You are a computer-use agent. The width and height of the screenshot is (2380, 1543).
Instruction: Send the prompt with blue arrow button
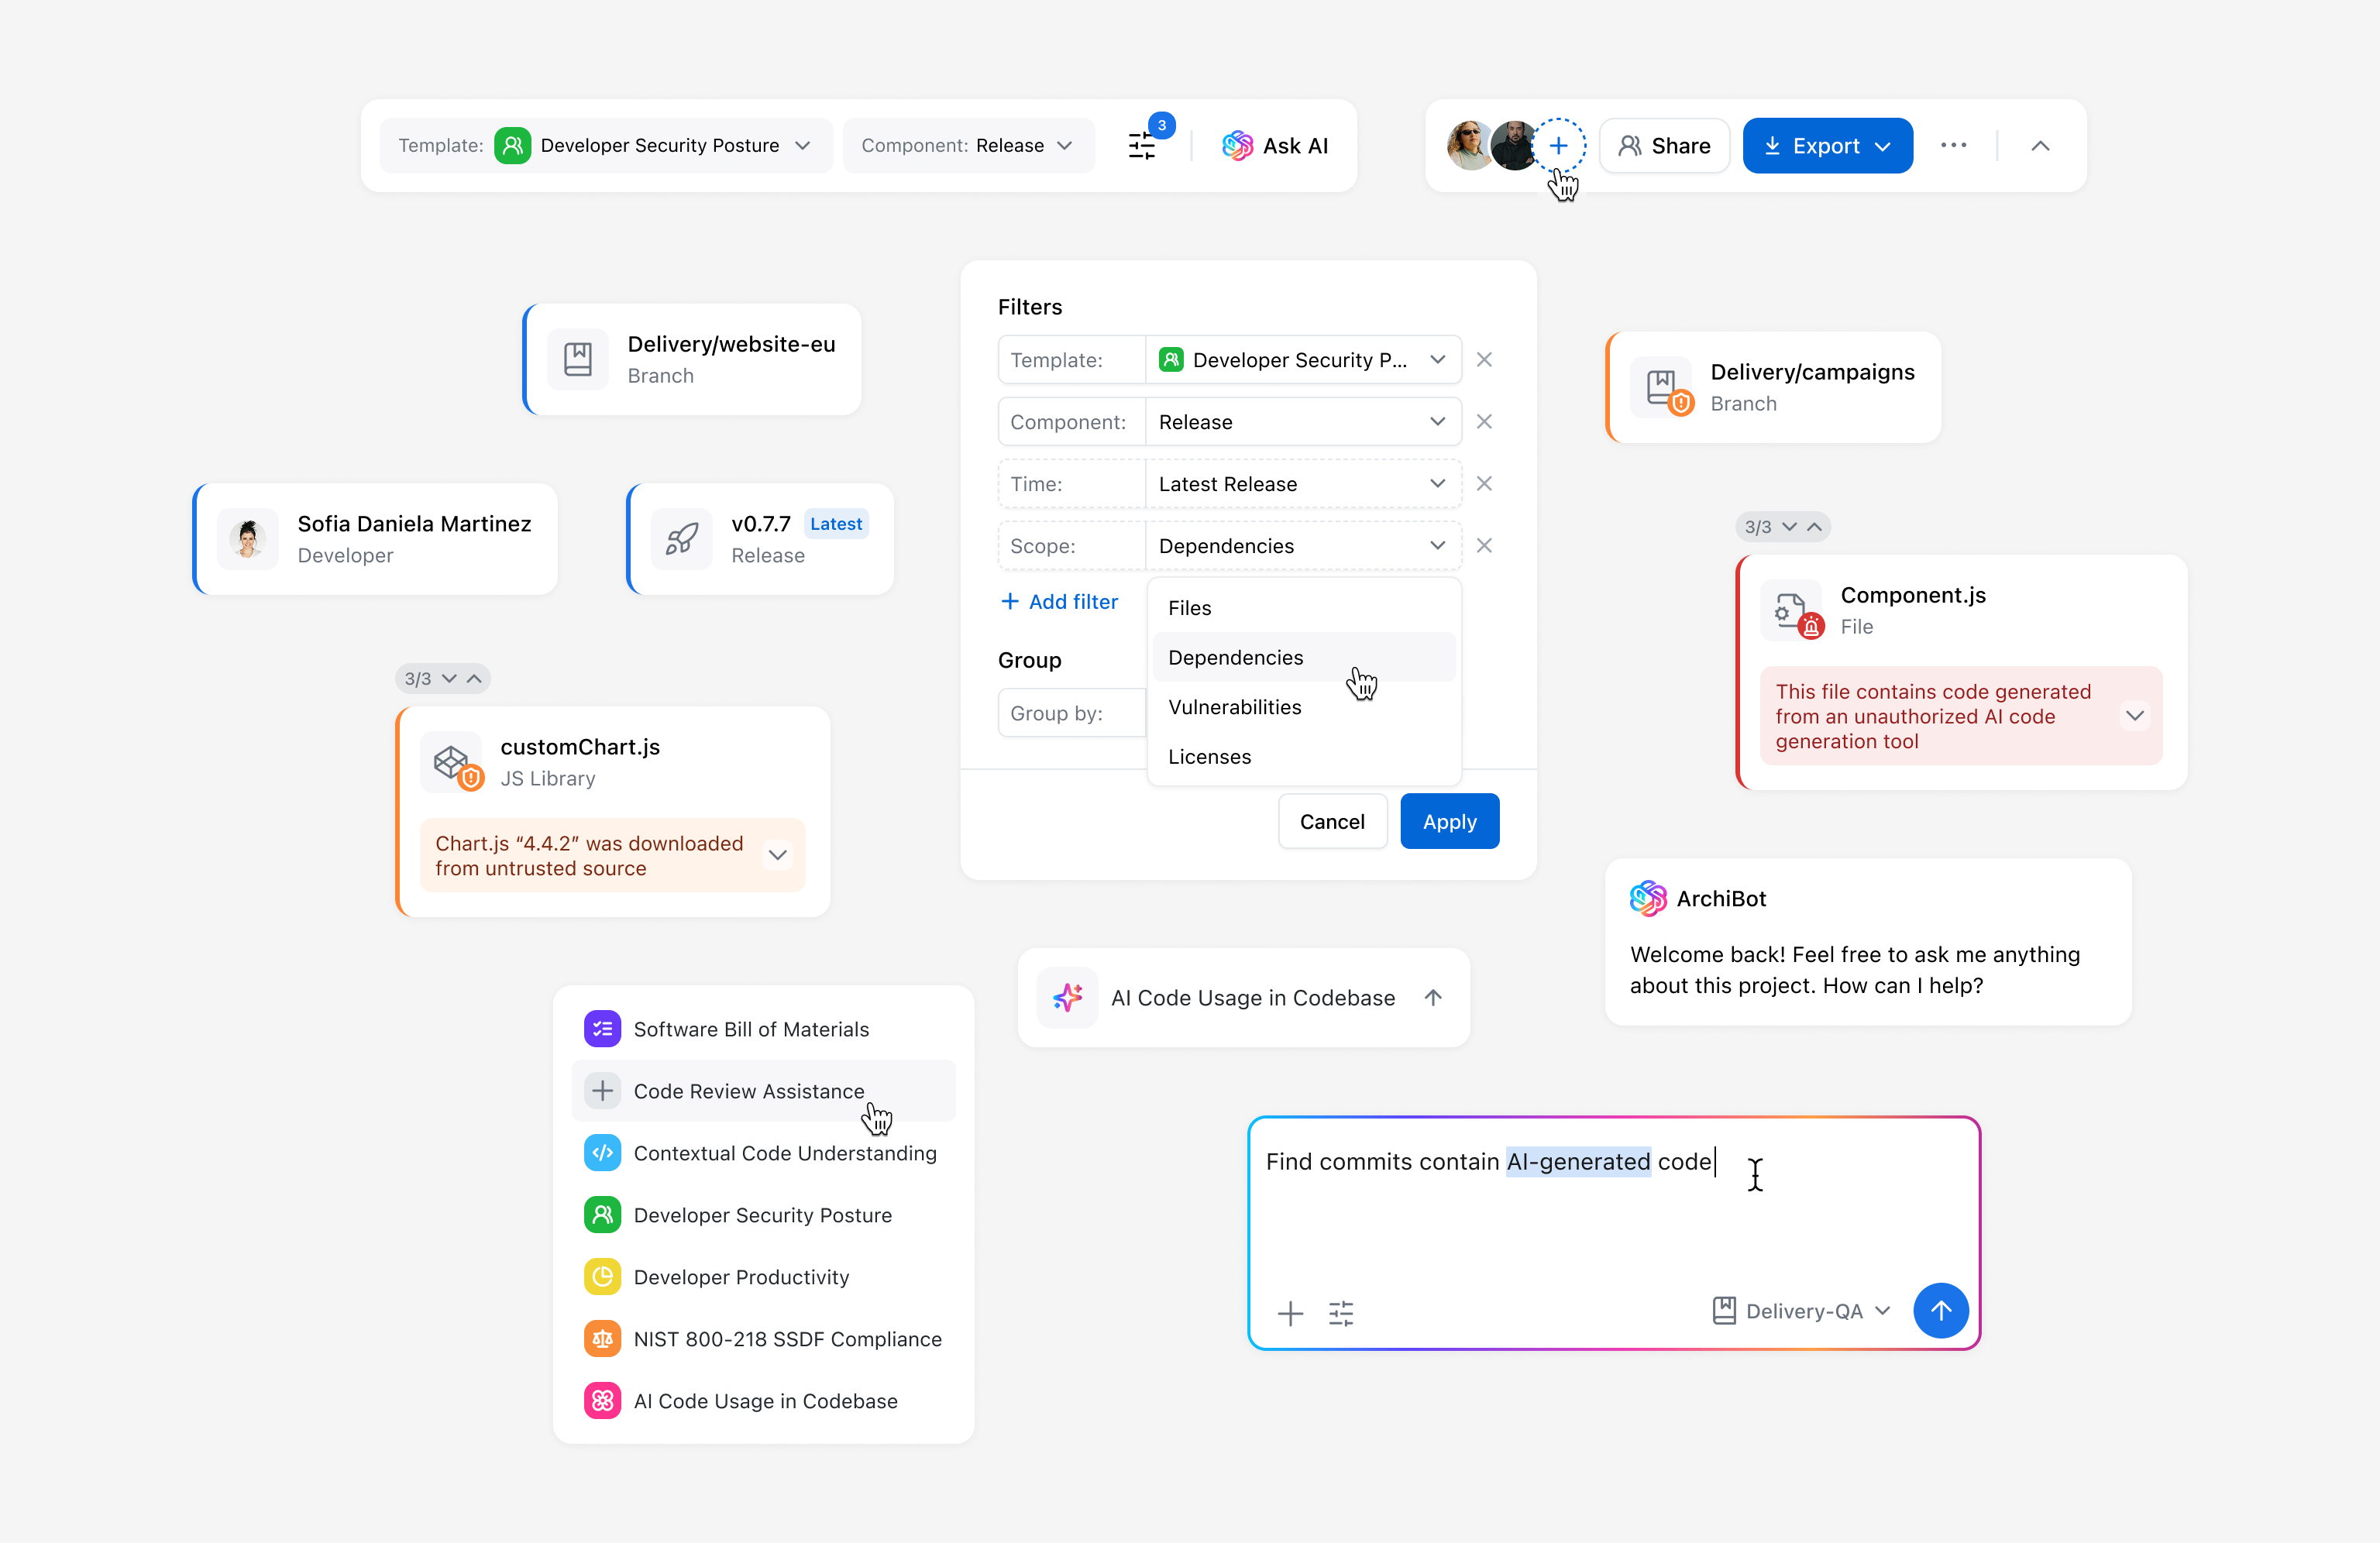1940,1311
